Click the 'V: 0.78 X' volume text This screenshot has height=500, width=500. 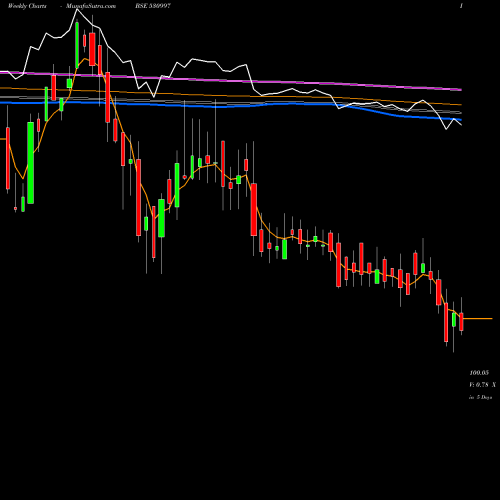(482, 385)
